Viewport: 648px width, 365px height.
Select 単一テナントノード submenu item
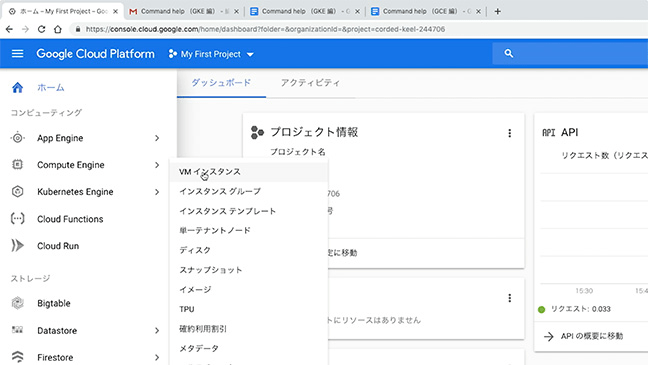click(249, 230)
